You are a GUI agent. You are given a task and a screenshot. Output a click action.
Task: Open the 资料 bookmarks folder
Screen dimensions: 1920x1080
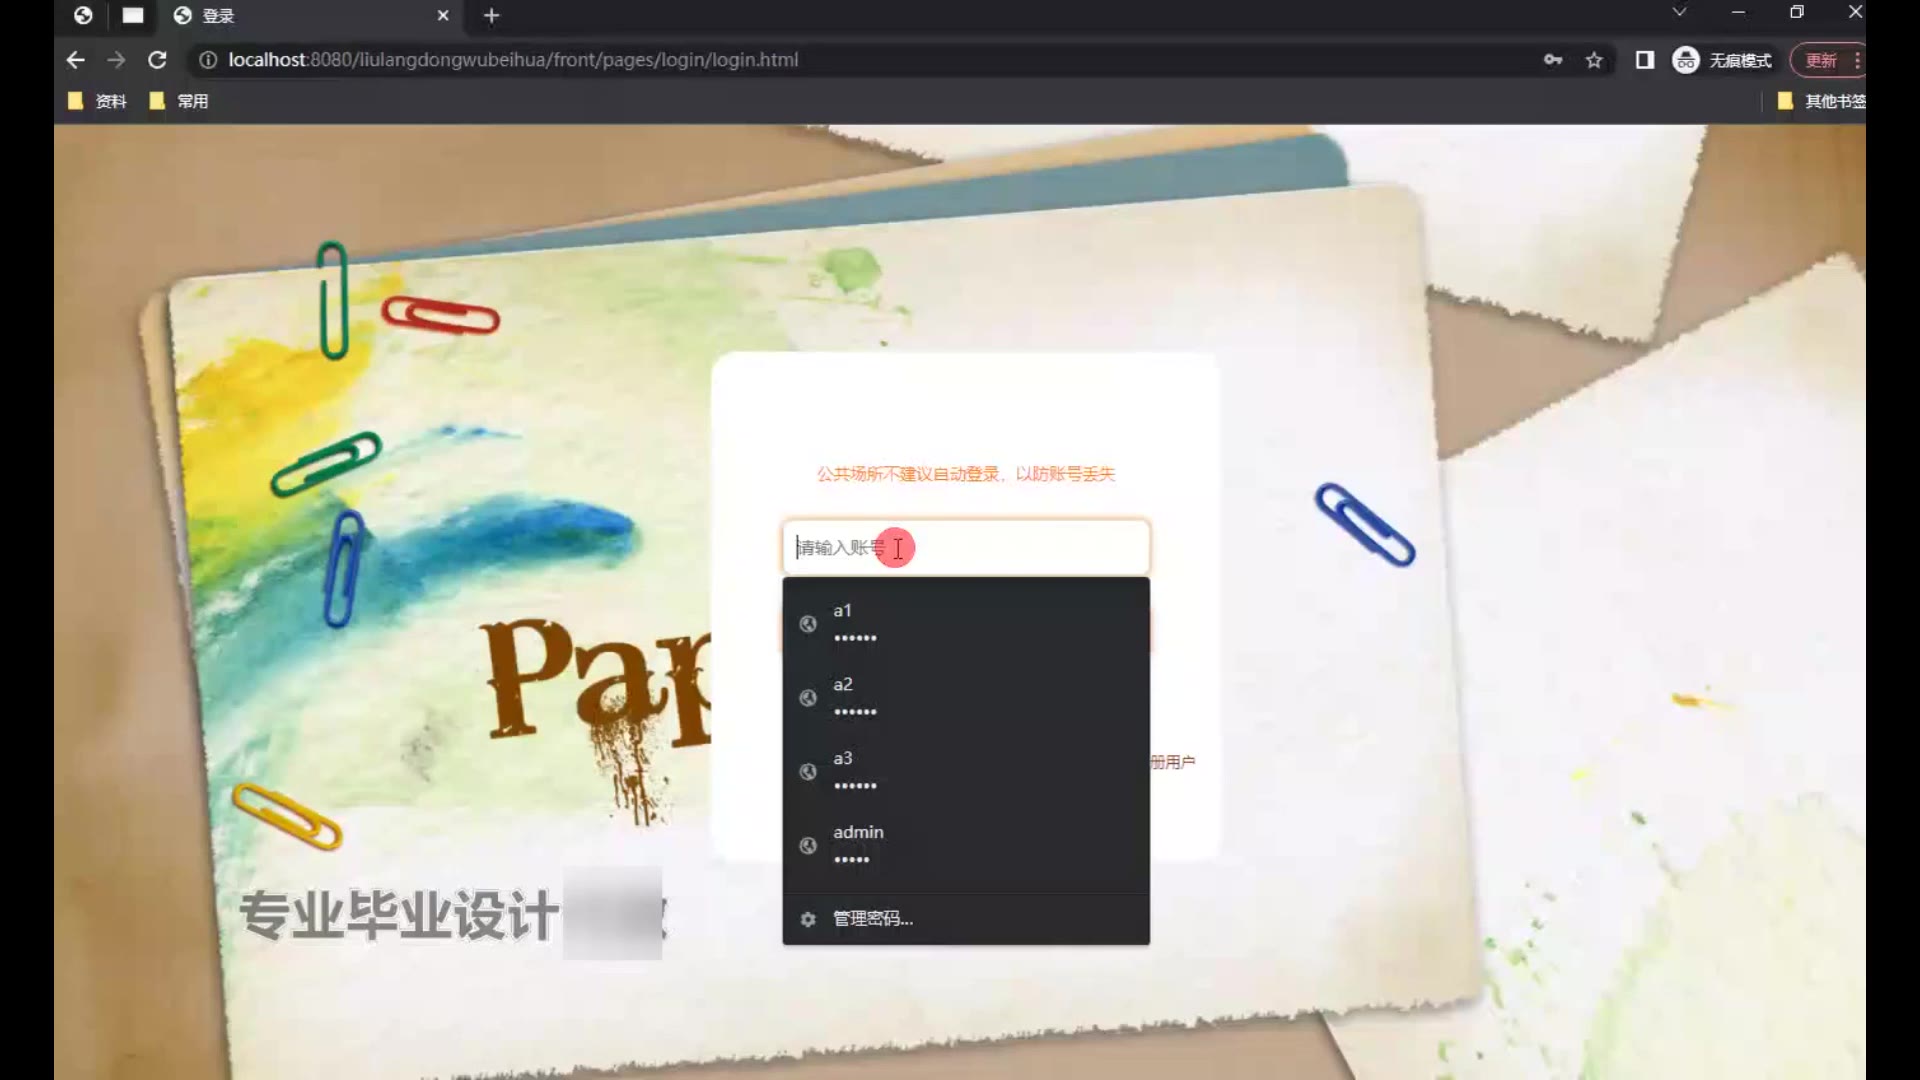coord(97,101)
